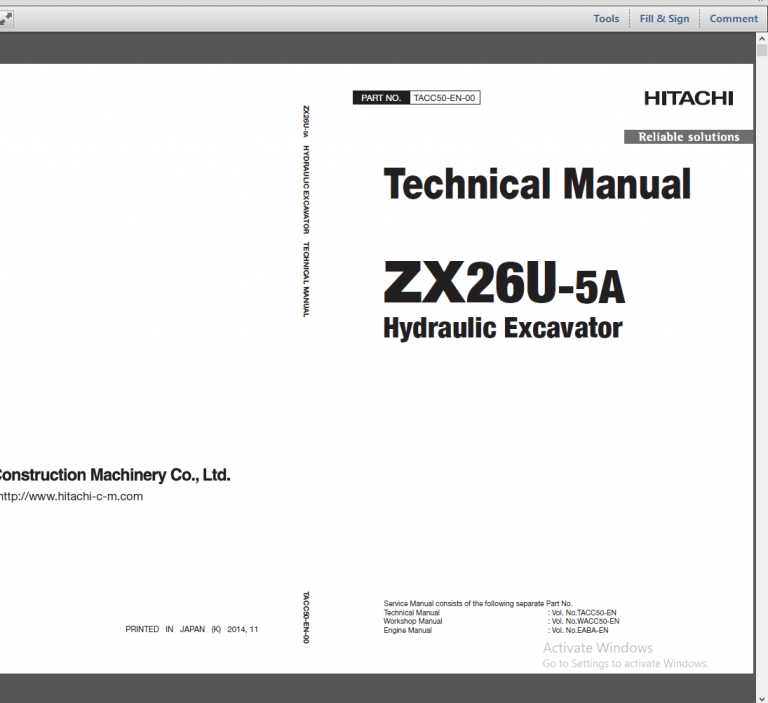Click Vol. No.WACC50-EN text
Image resolution: width=768 pixels, height=703 pixels.
585,621
